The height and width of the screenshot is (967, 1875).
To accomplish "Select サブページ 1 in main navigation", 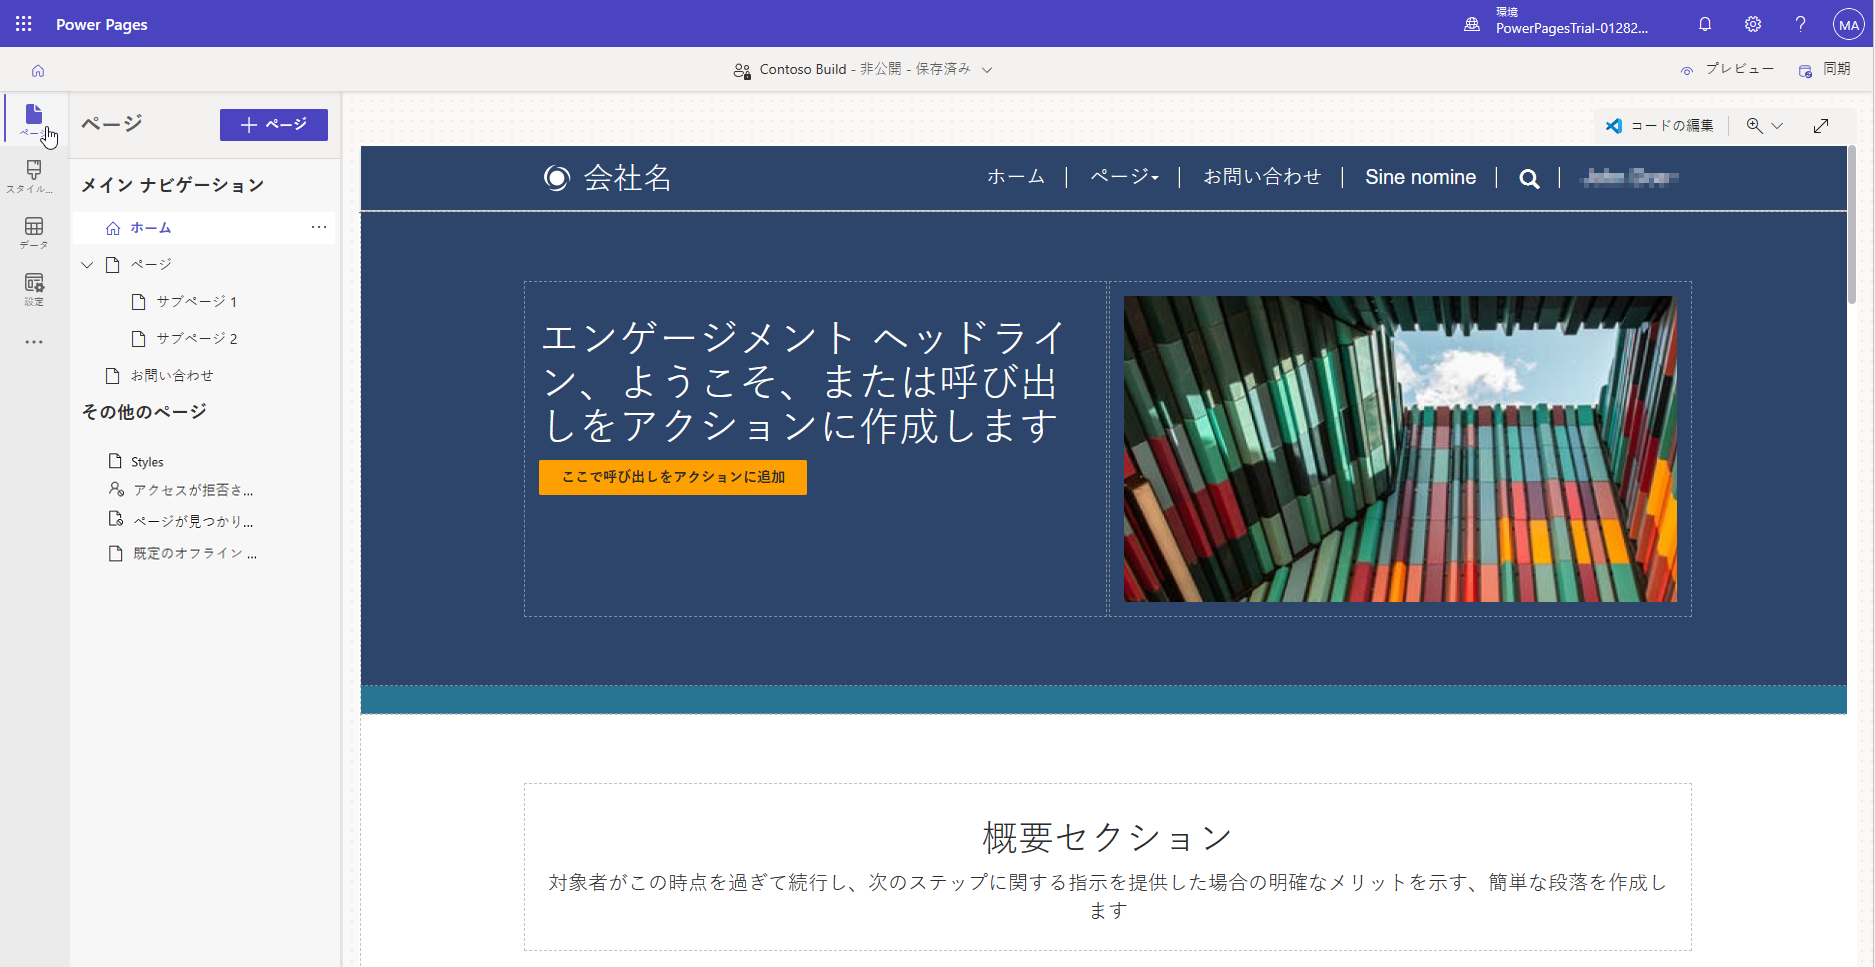I will click(x=196, y=301).
